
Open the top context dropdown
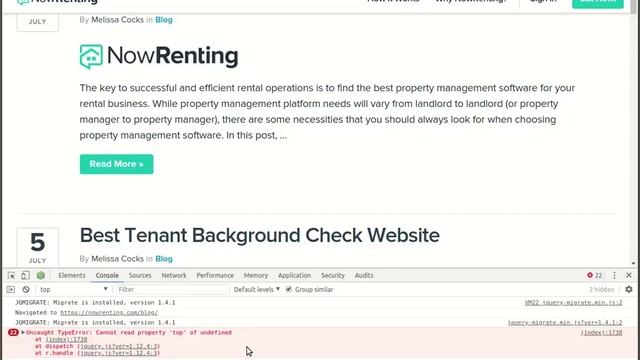[x=73, y=289]
